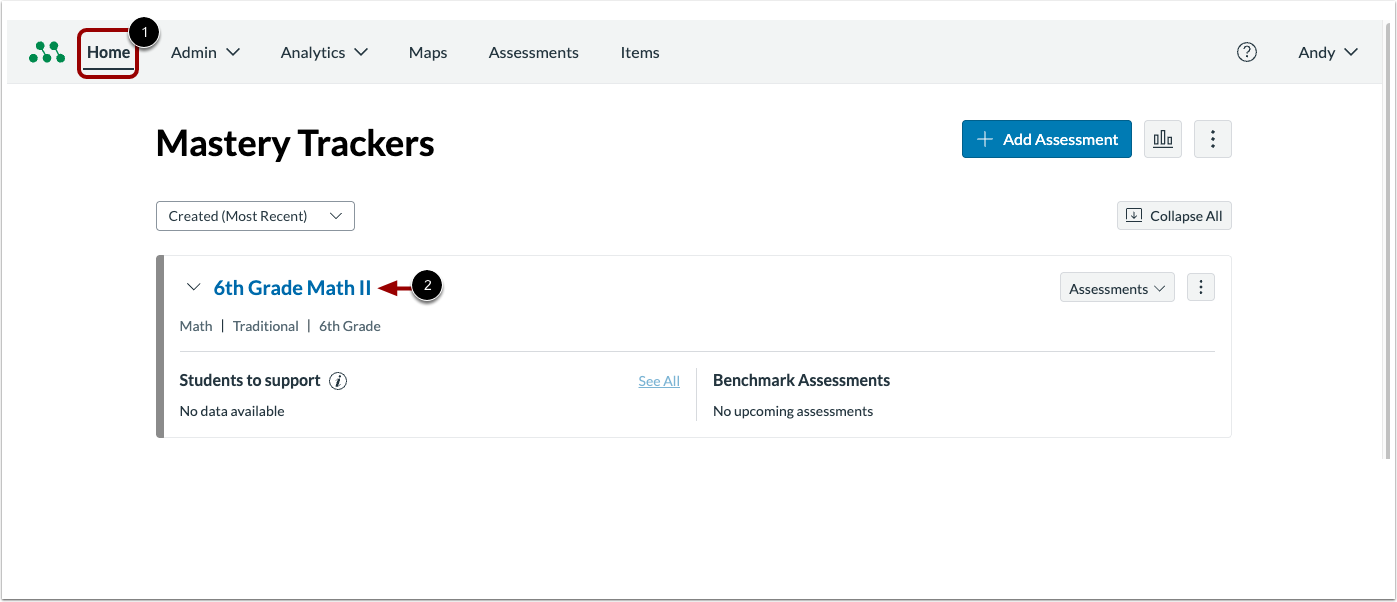Click the plus icon inside Add Assessment

pyautogui.click(x=986, y=139)
